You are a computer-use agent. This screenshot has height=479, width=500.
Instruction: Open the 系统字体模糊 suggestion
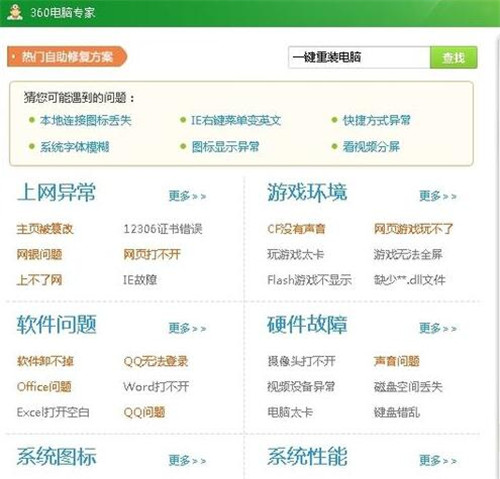[75, 147]
